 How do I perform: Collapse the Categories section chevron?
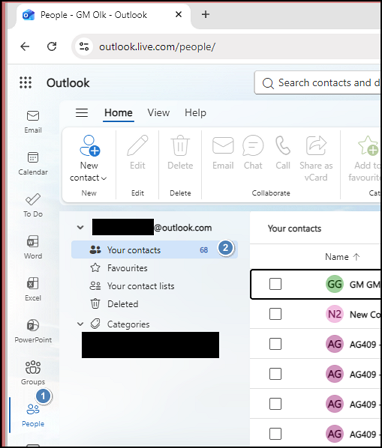(x=80, y=324)
